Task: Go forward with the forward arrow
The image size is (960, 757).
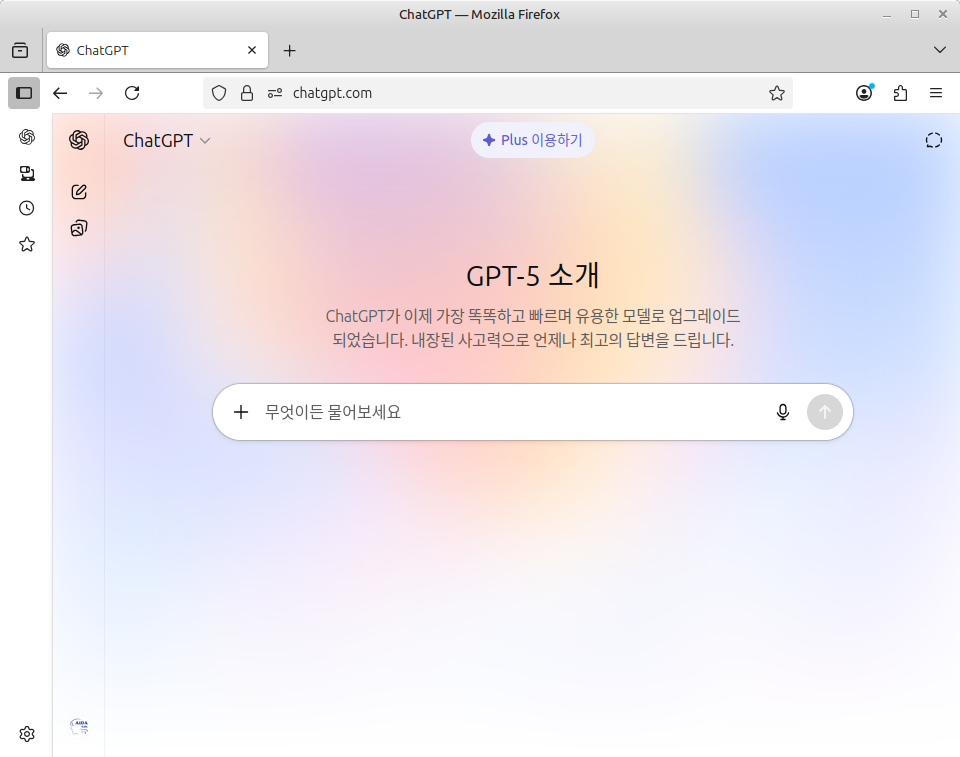Action: [x=96, y=93]
